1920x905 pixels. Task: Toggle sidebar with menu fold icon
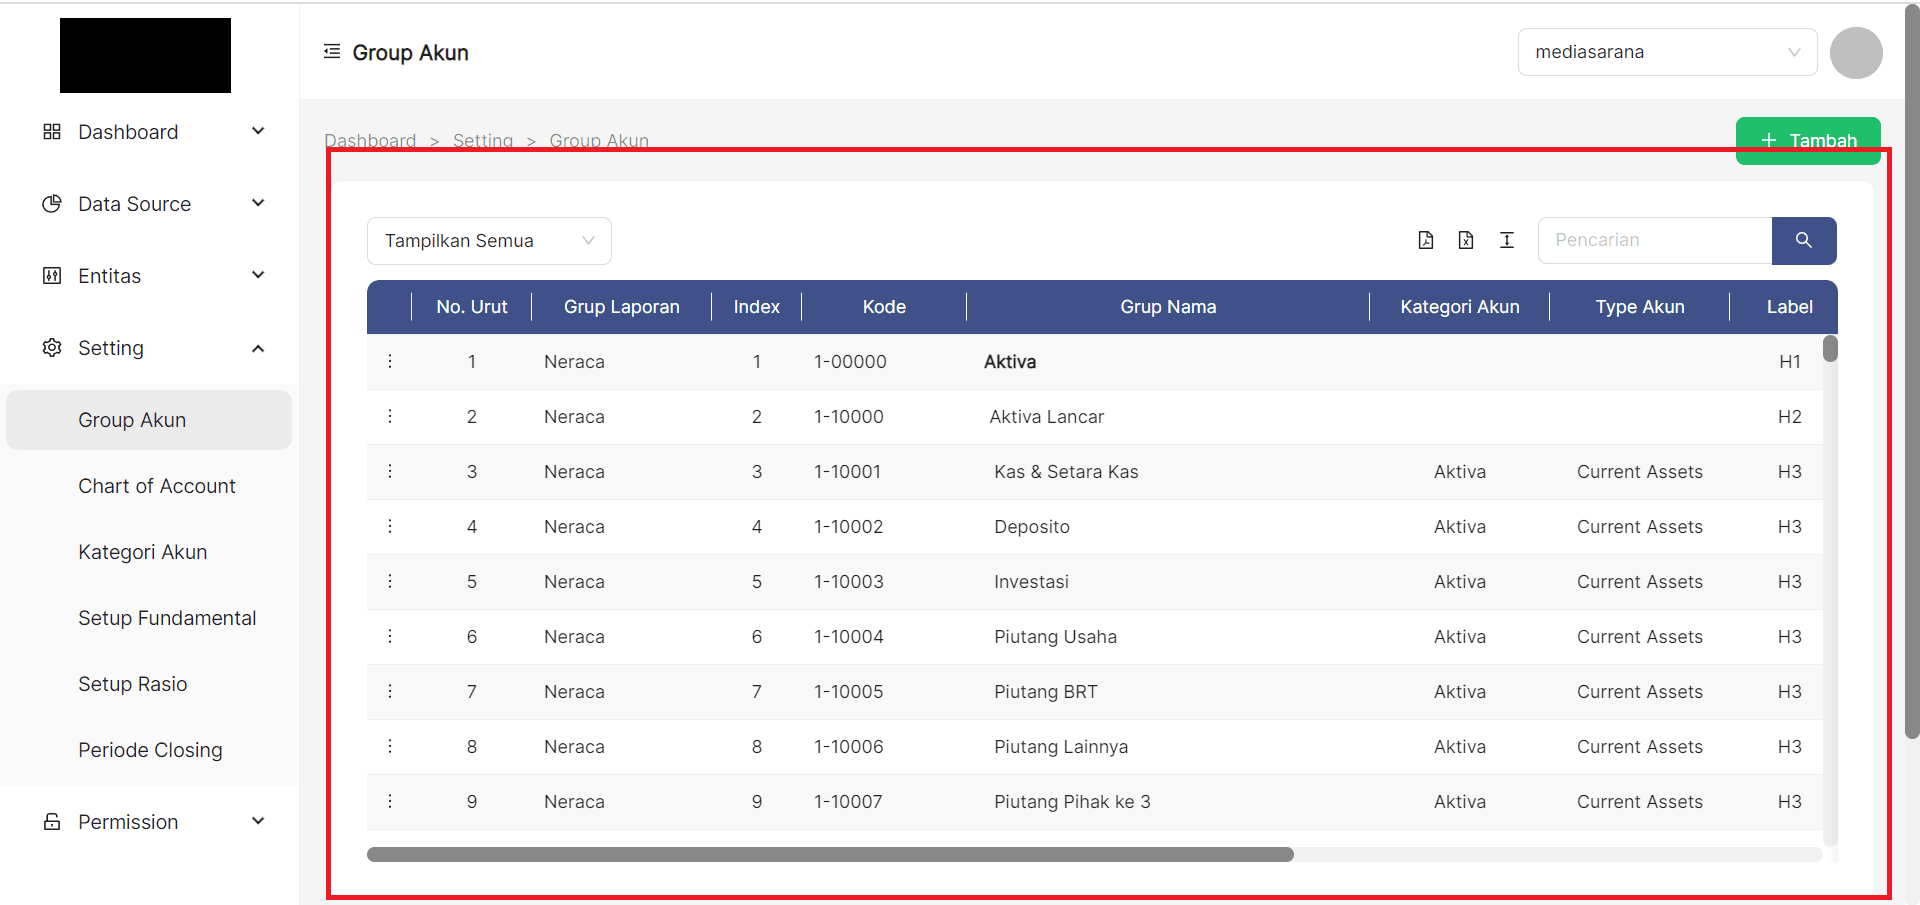click(332, 52)
